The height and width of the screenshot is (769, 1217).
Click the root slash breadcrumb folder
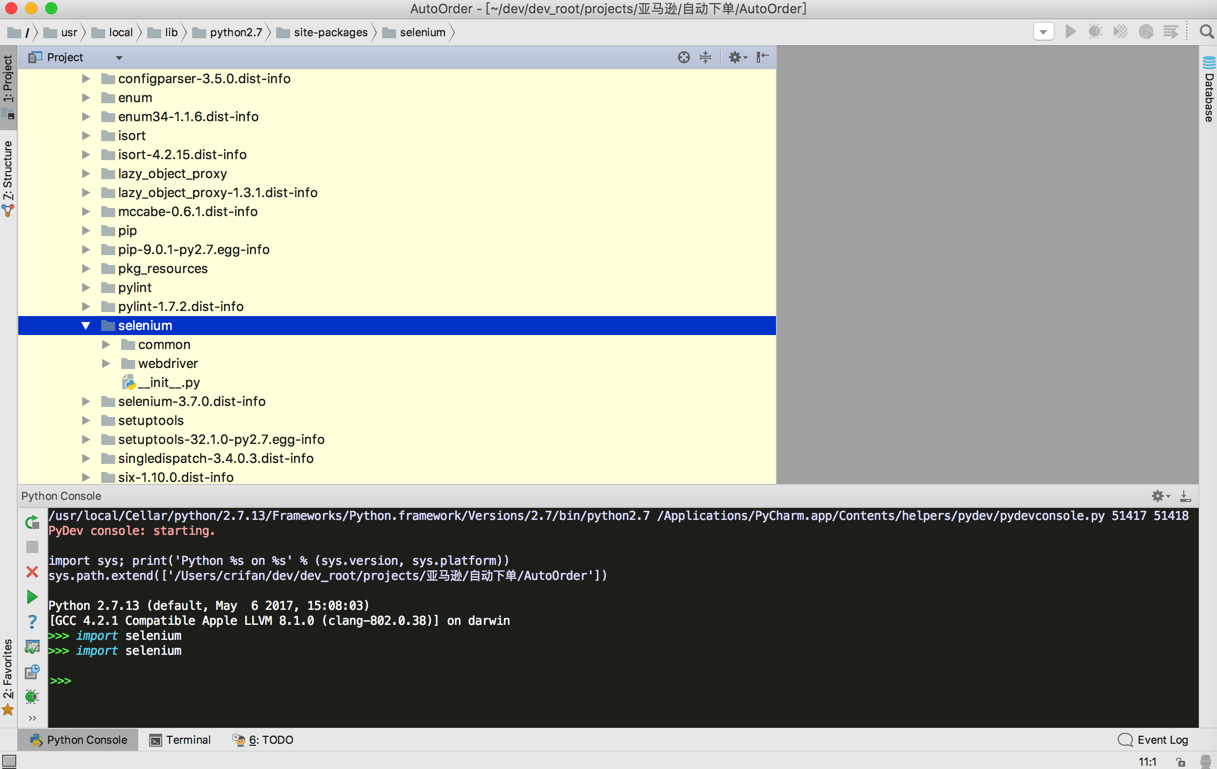click(19, 32)
